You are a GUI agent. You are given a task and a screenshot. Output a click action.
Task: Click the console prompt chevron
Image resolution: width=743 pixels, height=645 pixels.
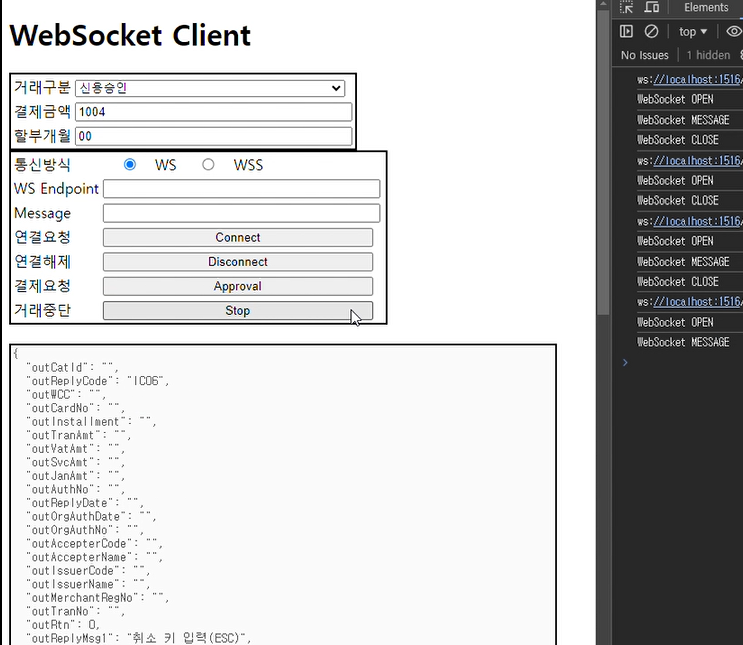[625, 362]
